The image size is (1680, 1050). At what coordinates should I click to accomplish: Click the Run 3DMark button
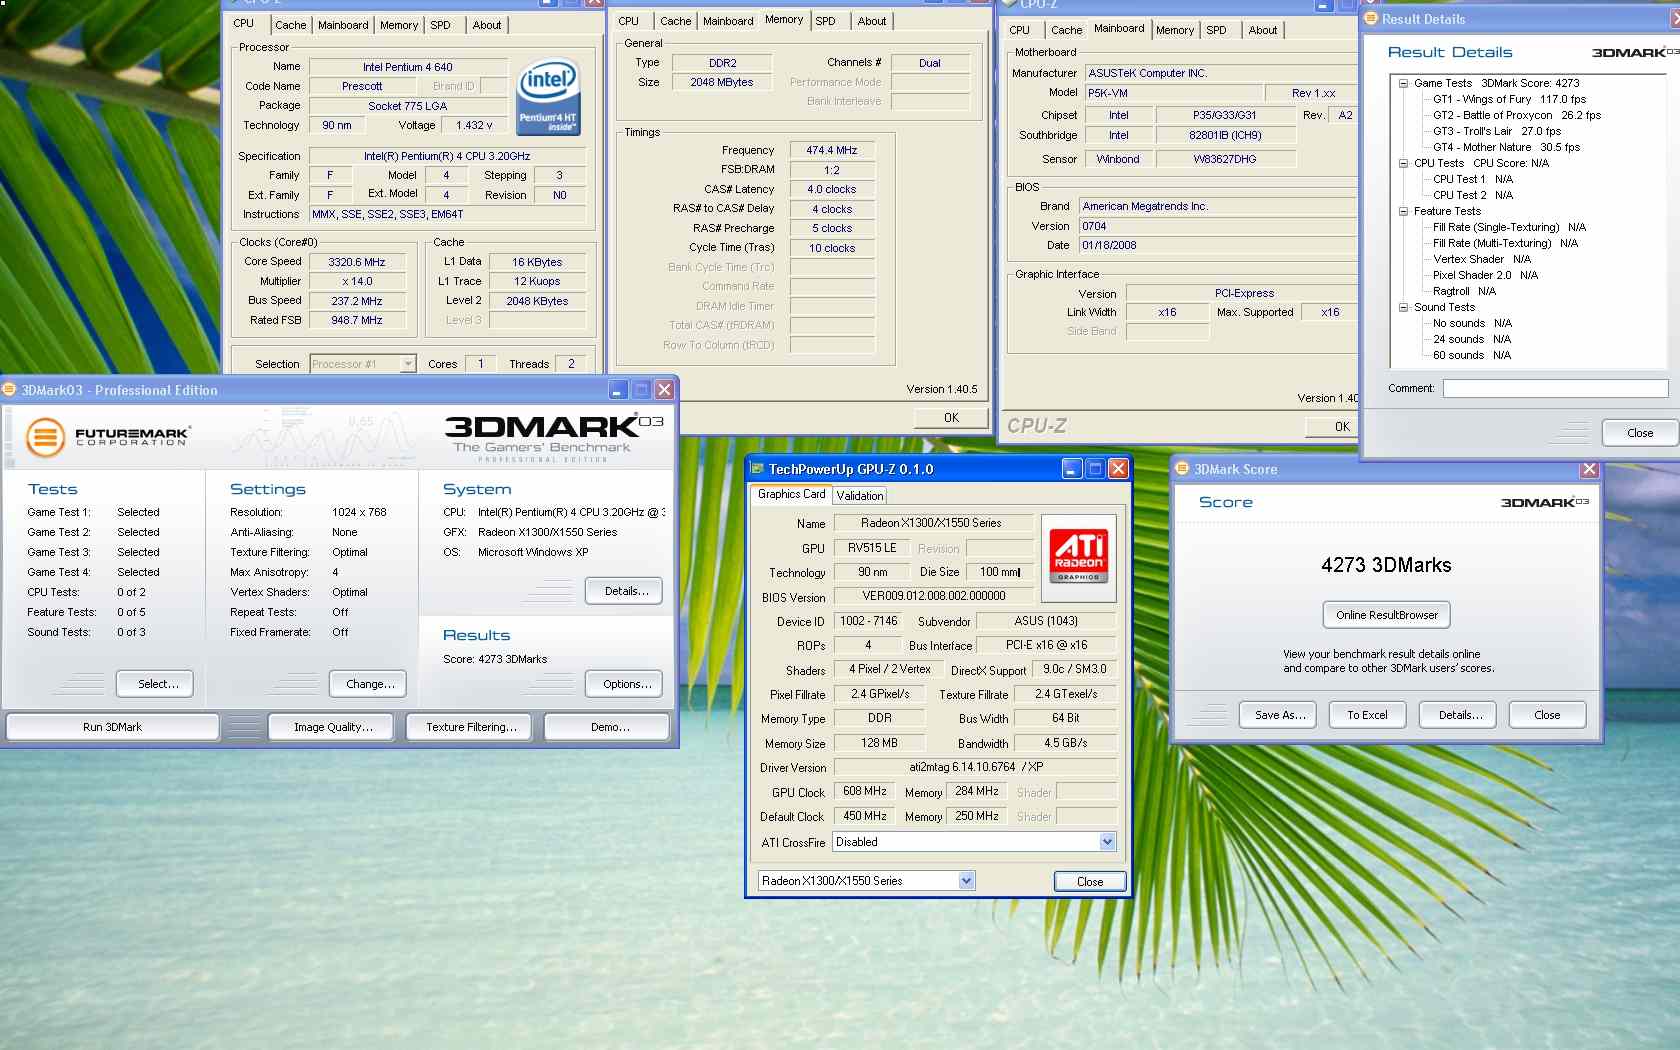tap(112, 727)
